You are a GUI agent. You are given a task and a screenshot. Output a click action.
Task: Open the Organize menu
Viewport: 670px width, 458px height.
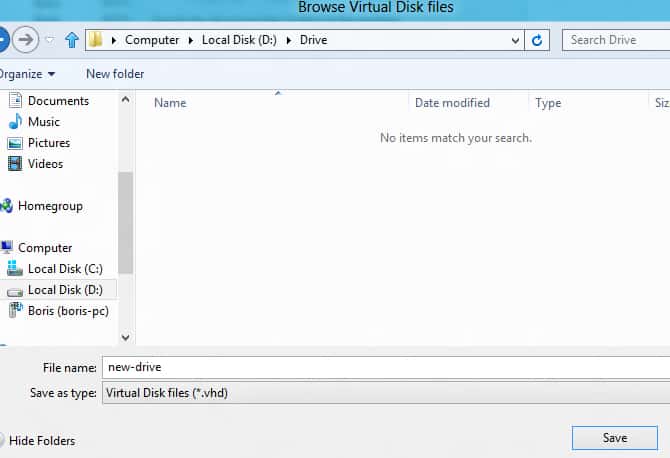(27, 74)
